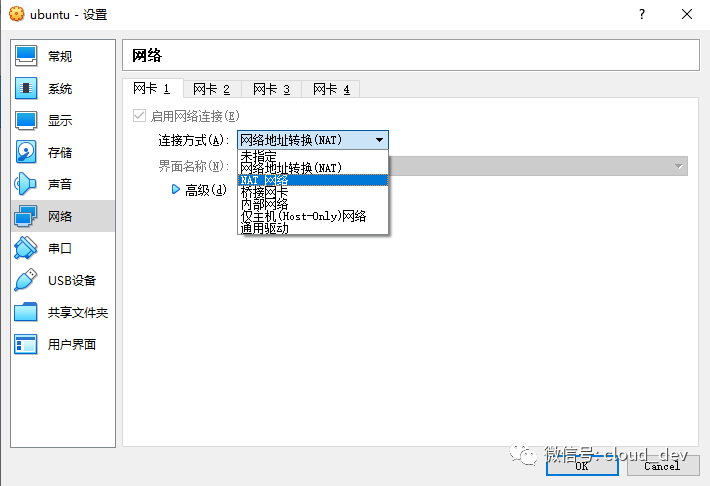Pick 内部网络 from the connection list
The image size is (710, 486).
pyautogui.click(x=264, y=204)
